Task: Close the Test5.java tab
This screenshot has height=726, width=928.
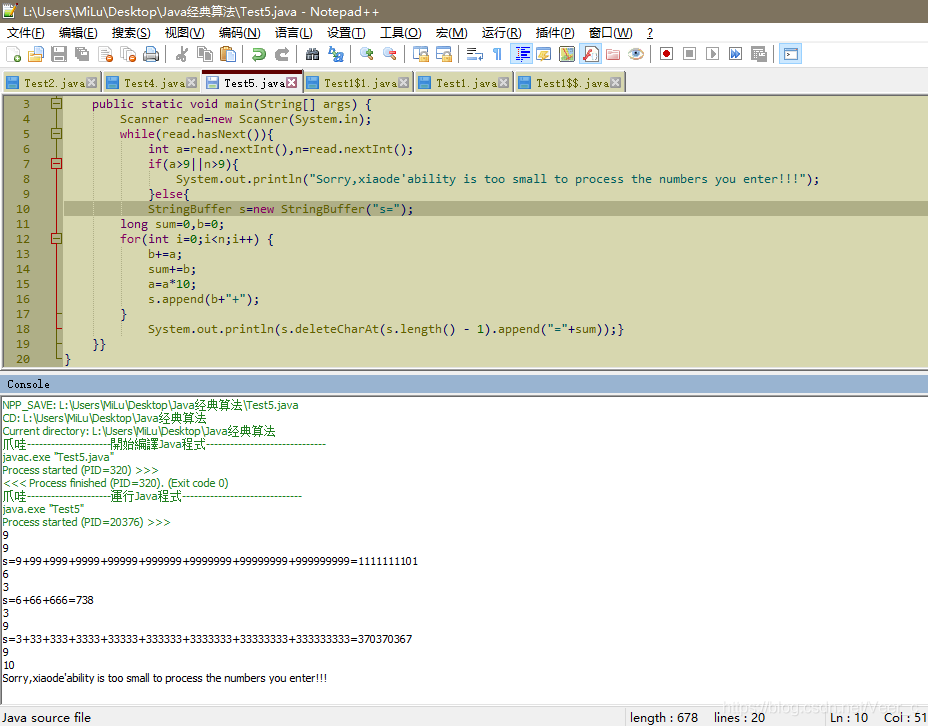Action: click(292, 83)
